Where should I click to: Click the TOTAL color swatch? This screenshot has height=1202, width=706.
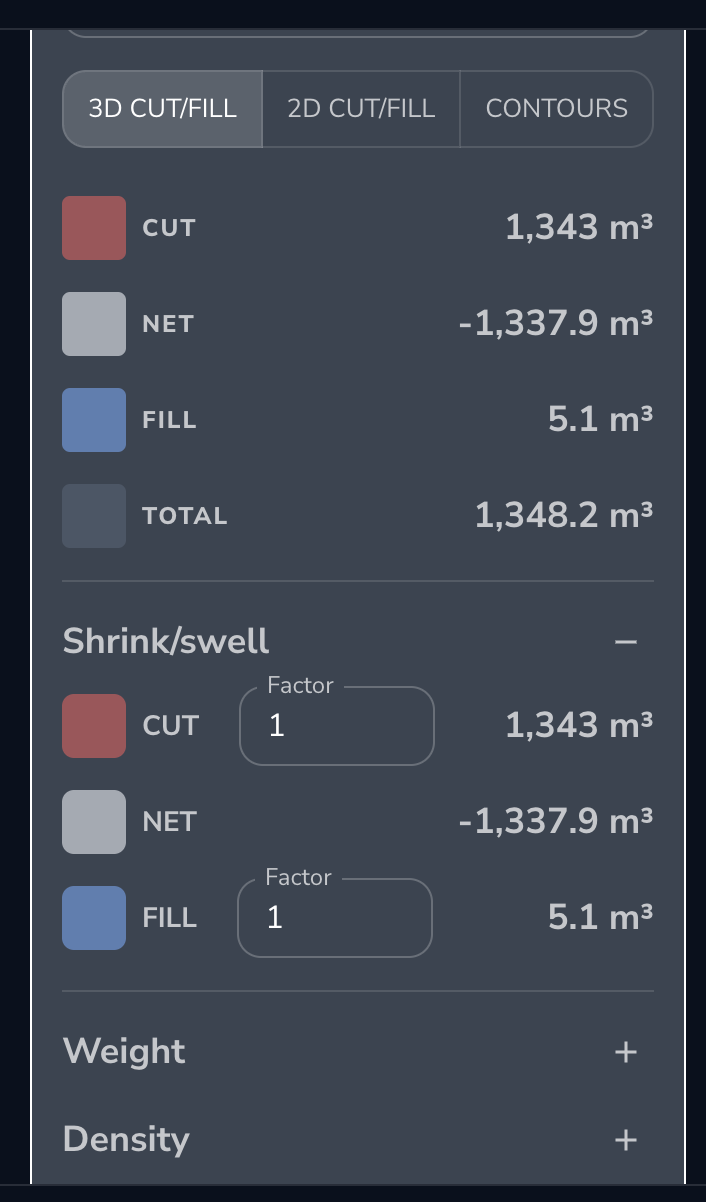pyautogui.click(x=93, y=515)
